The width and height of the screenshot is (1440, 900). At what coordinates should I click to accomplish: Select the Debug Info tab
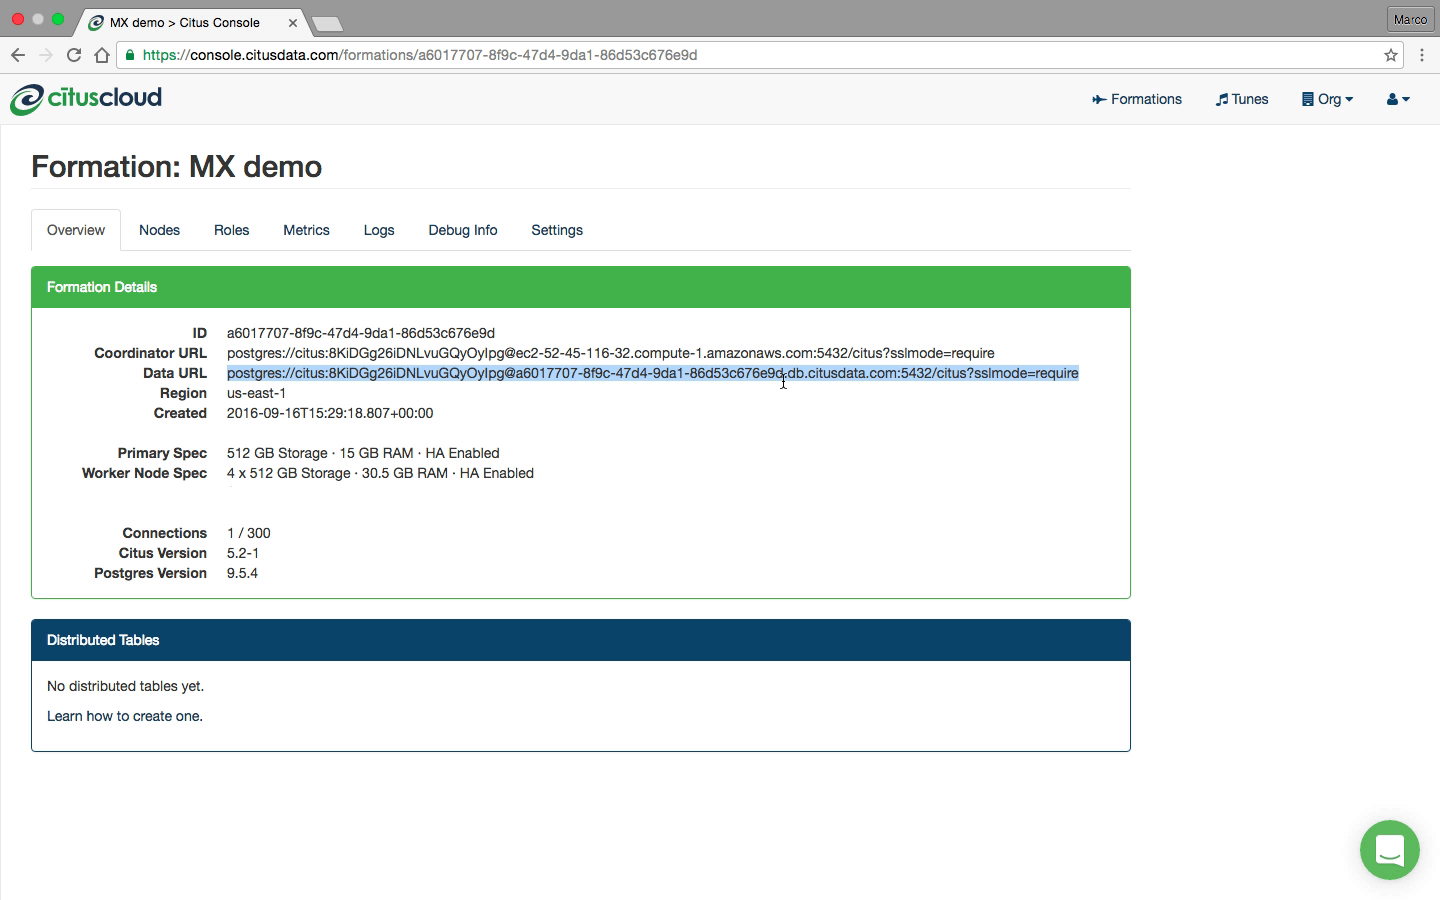coord(462,230)
